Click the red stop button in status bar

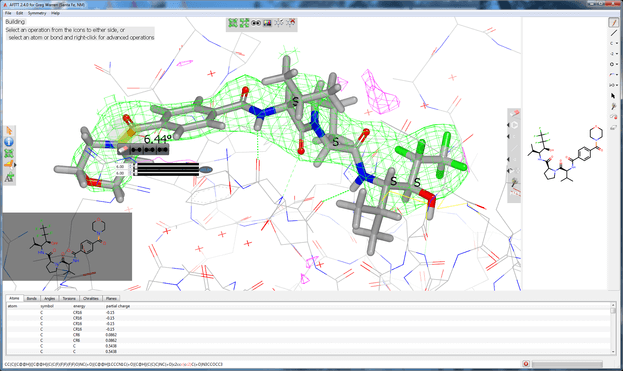pyautogui.click(x=526, y=364)
